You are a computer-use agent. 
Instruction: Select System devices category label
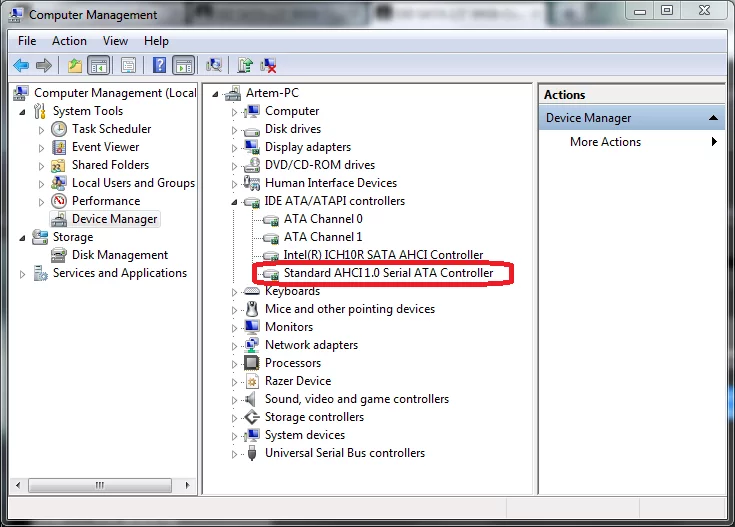(305, 435)
